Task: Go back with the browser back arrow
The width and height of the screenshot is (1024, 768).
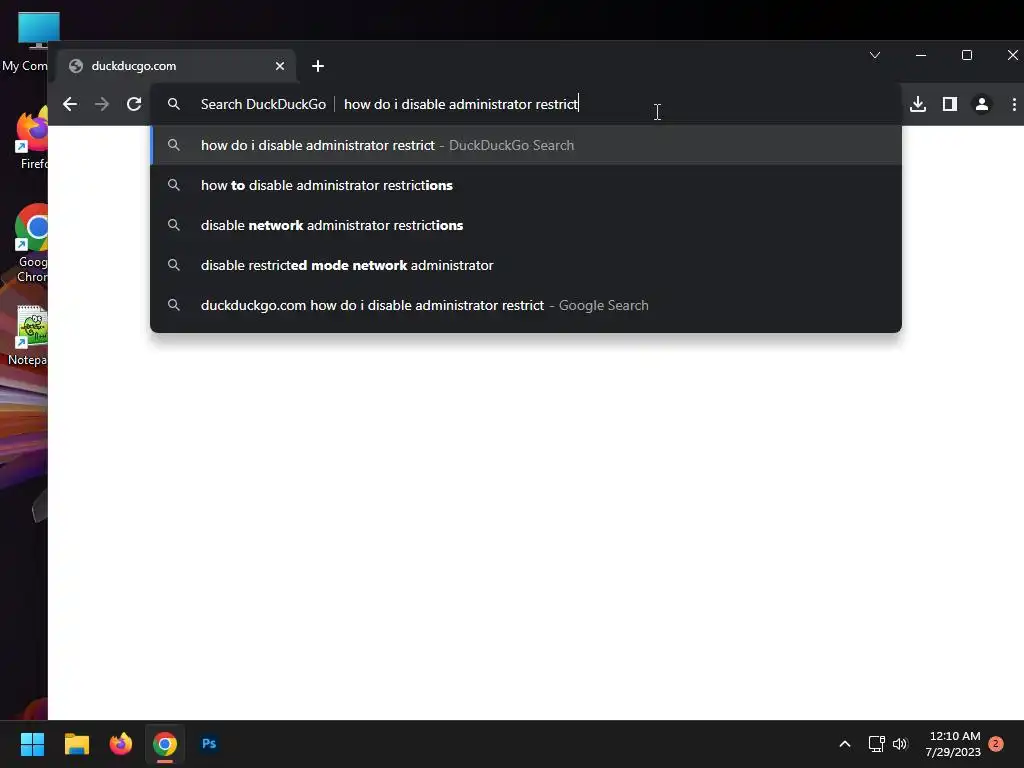Action: click(70, 104)
